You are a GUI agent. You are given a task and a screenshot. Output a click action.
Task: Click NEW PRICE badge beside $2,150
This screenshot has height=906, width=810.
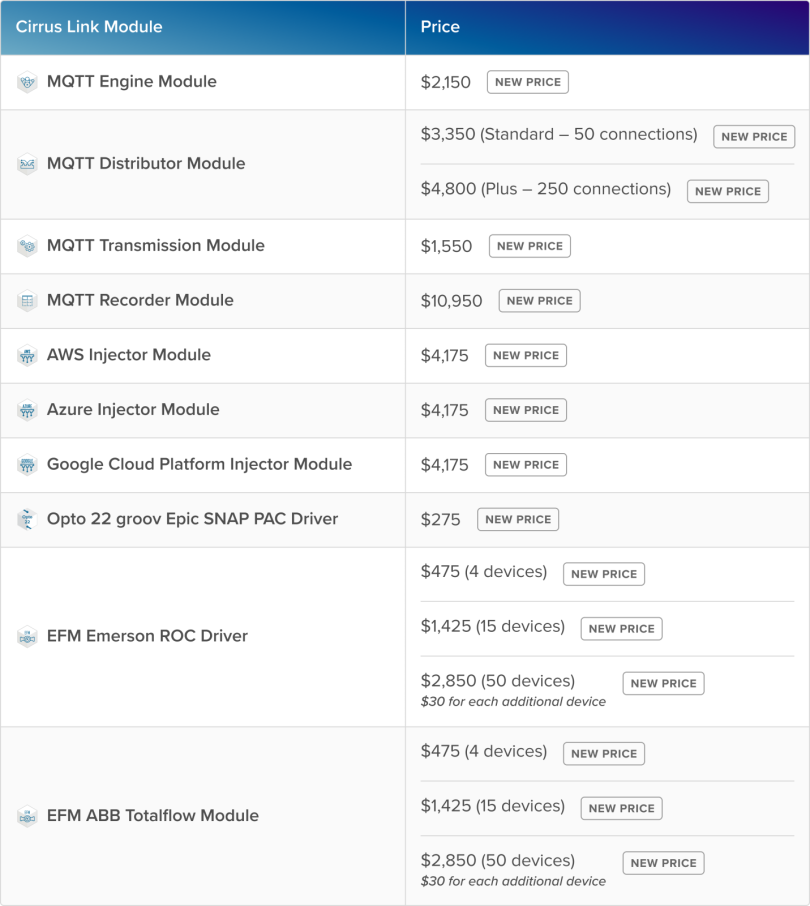click(528, 82)
